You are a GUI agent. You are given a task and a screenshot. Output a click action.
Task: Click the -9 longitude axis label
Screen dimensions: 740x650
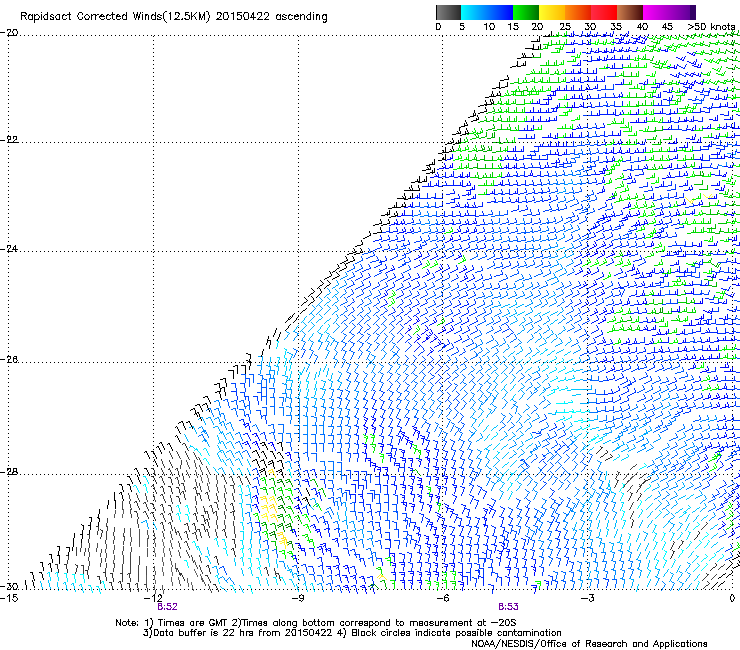pos(297,598)
